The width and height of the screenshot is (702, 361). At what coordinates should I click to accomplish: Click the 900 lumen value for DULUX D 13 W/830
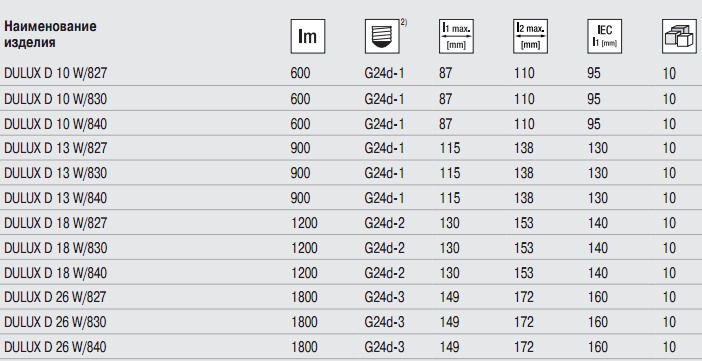click(300, 173)
